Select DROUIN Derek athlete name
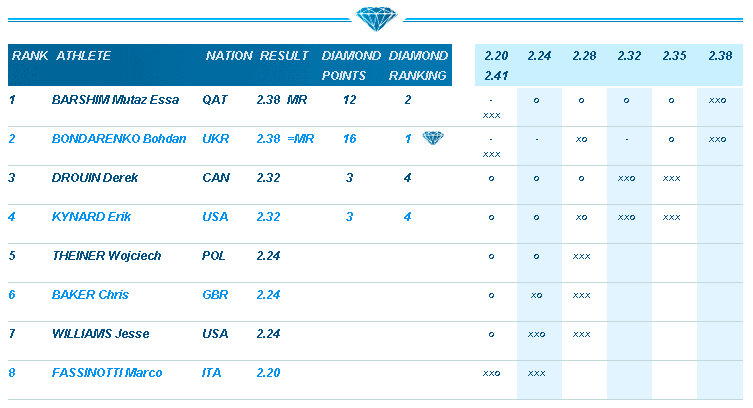Image resolution: width=753 pixels, height=408 pixels. pos(95,178)
